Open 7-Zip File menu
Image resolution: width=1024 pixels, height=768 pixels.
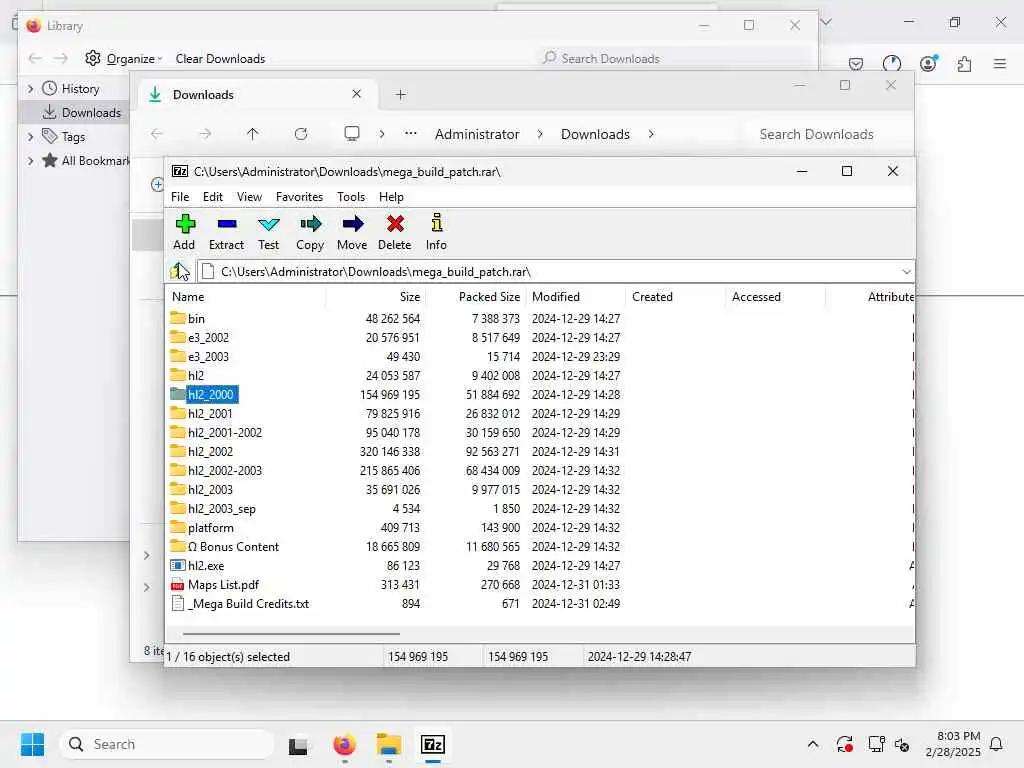(x=180, y=197)
